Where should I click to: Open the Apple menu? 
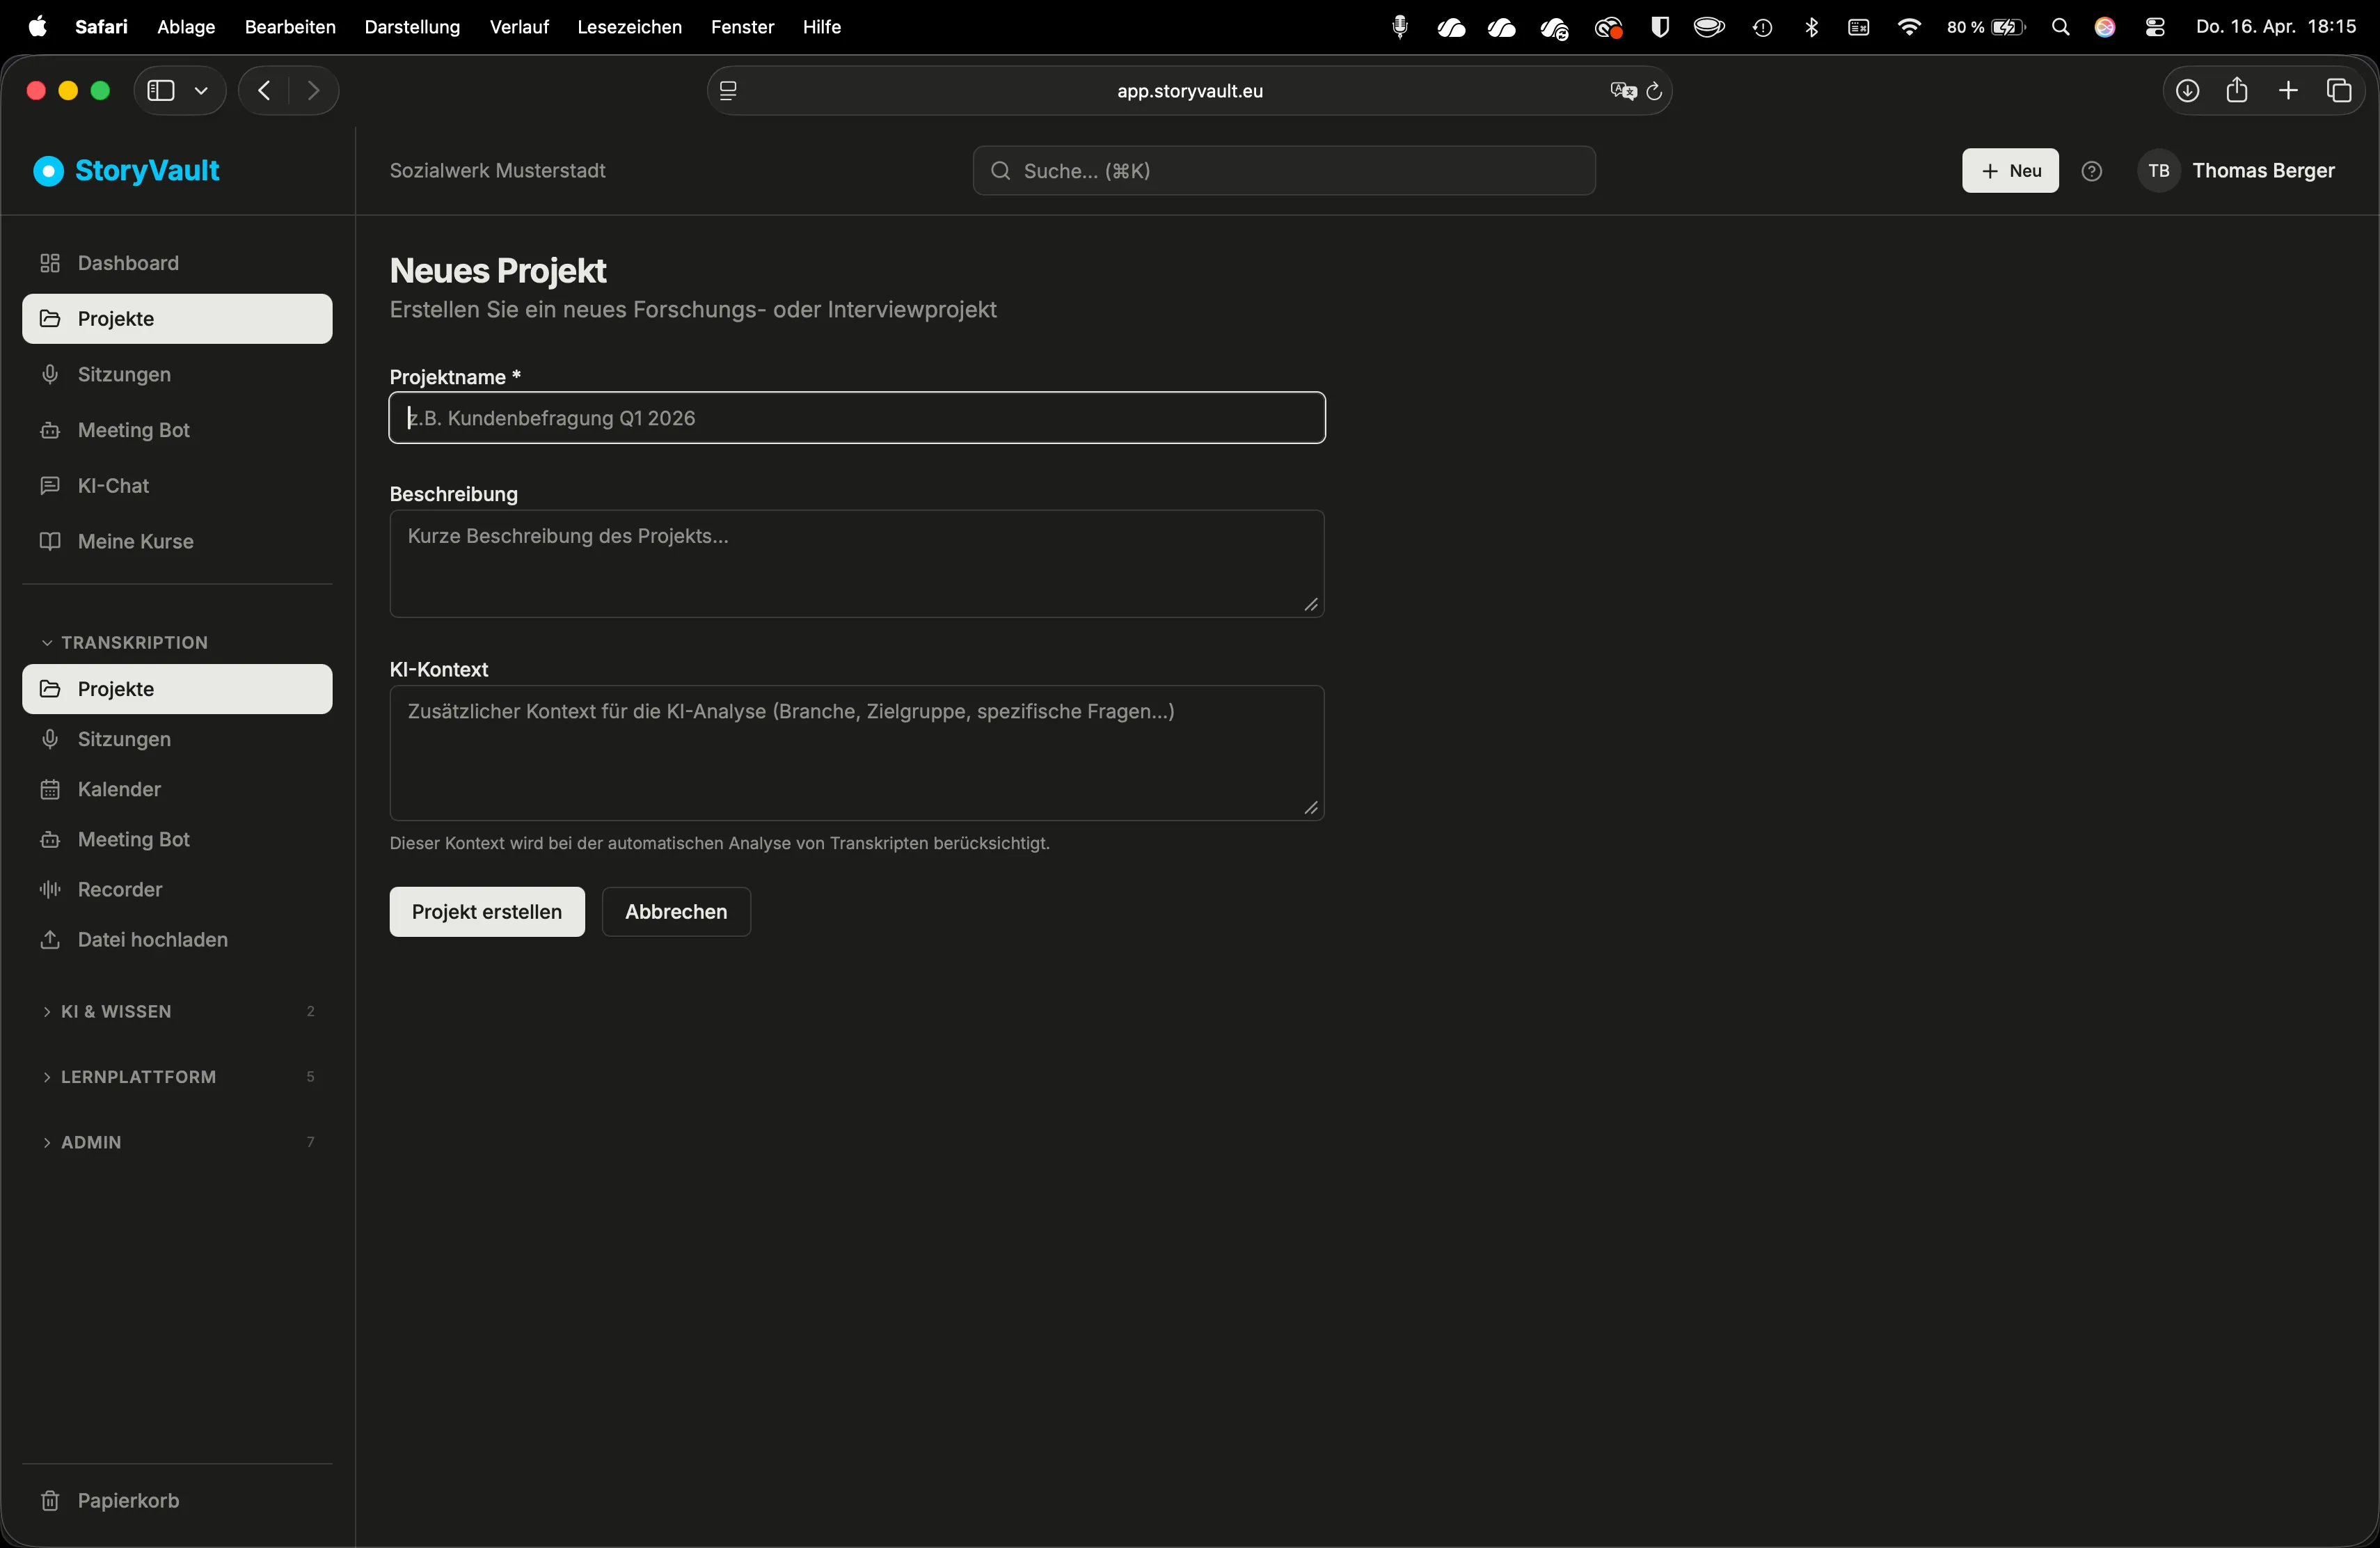tap(38, 27)
